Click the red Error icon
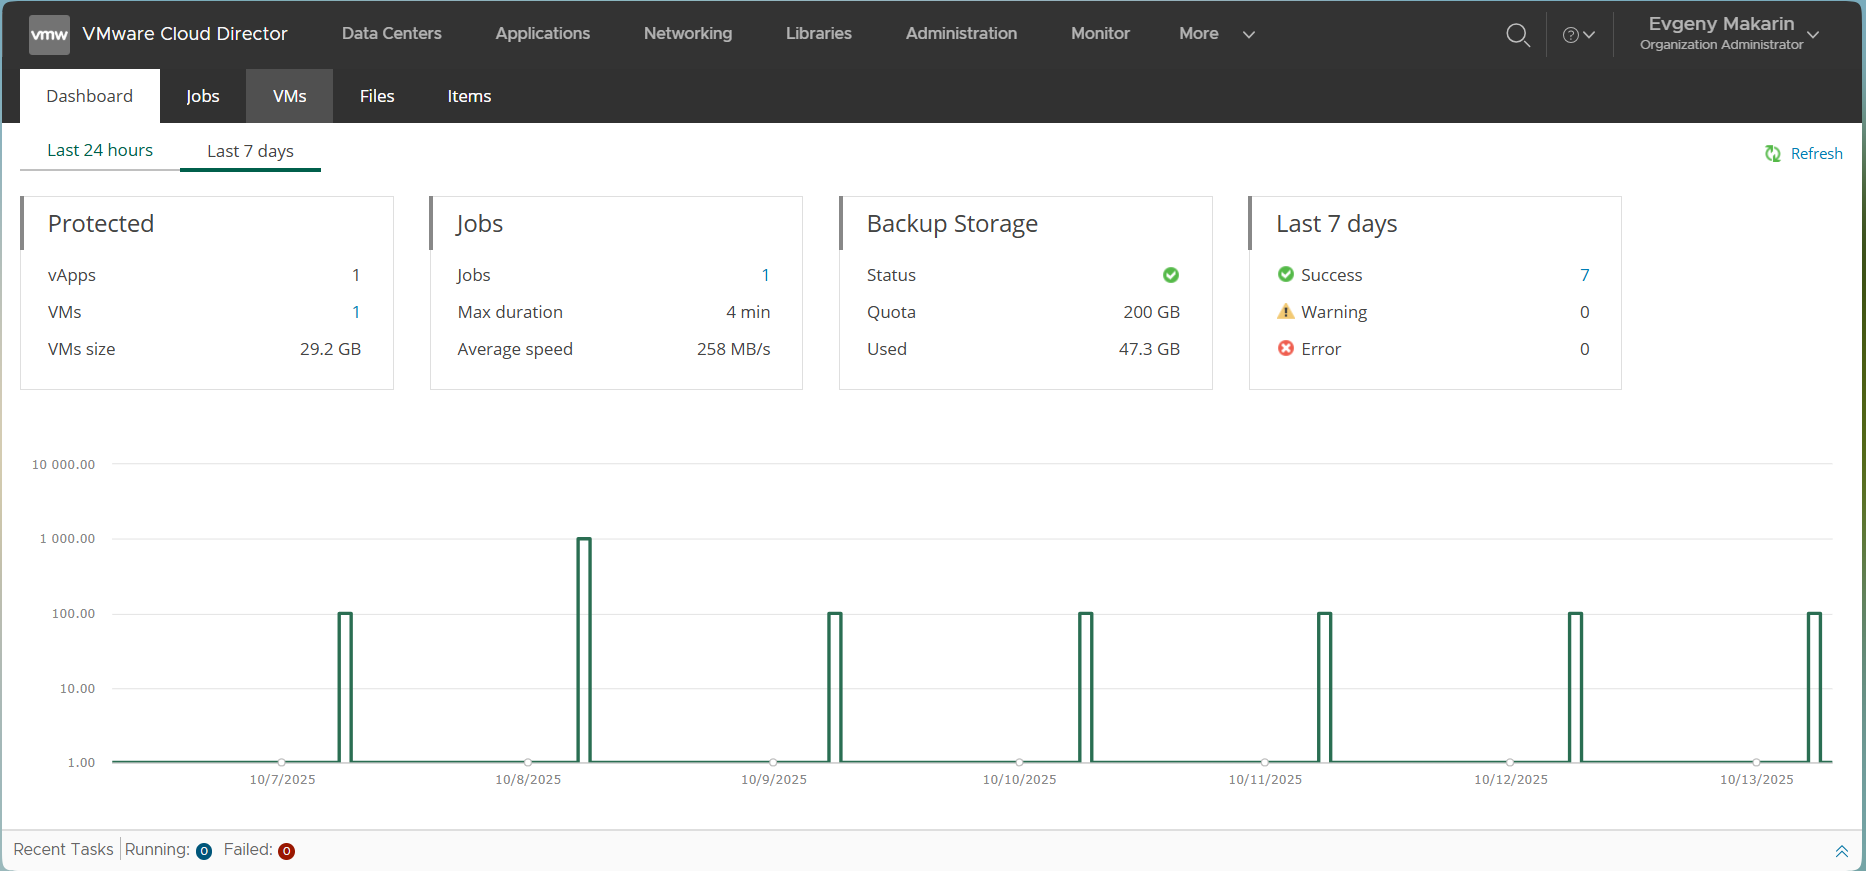 [1286, 348]
